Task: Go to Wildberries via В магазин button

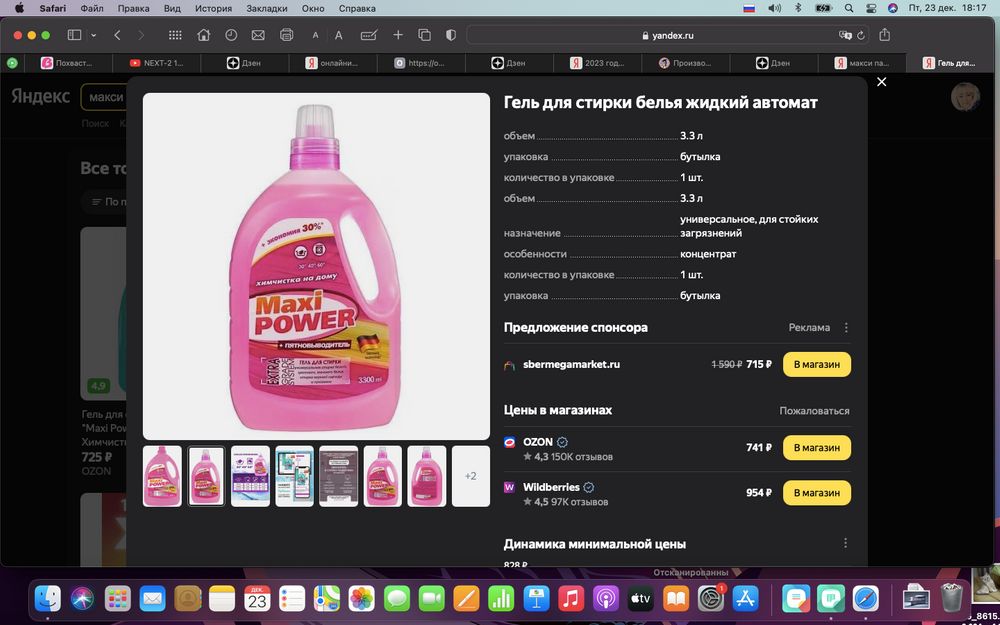Action: pos(816,493)
